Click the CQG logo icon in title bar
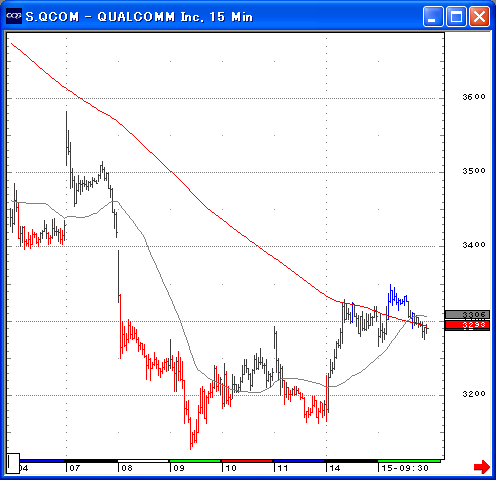The width and height of the screenshot is (496, 480). point(14,16)
